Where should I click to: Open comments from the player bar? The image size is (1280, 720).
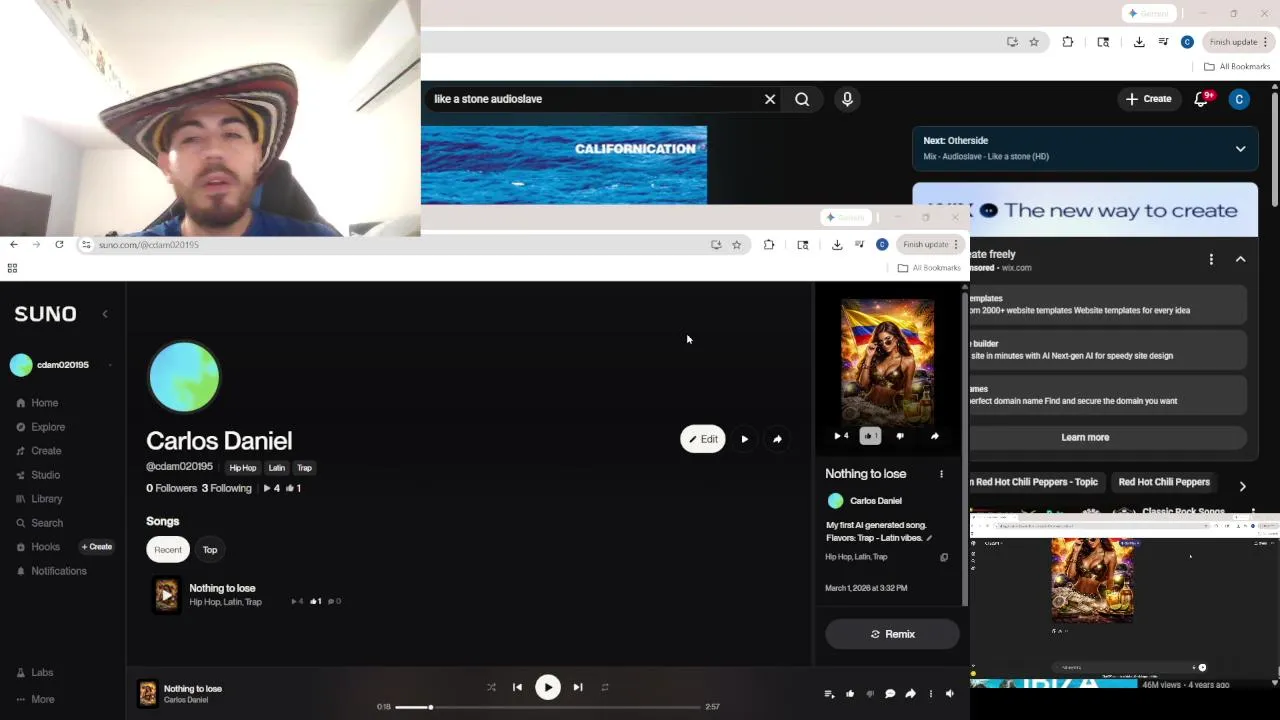pos(890,694)
